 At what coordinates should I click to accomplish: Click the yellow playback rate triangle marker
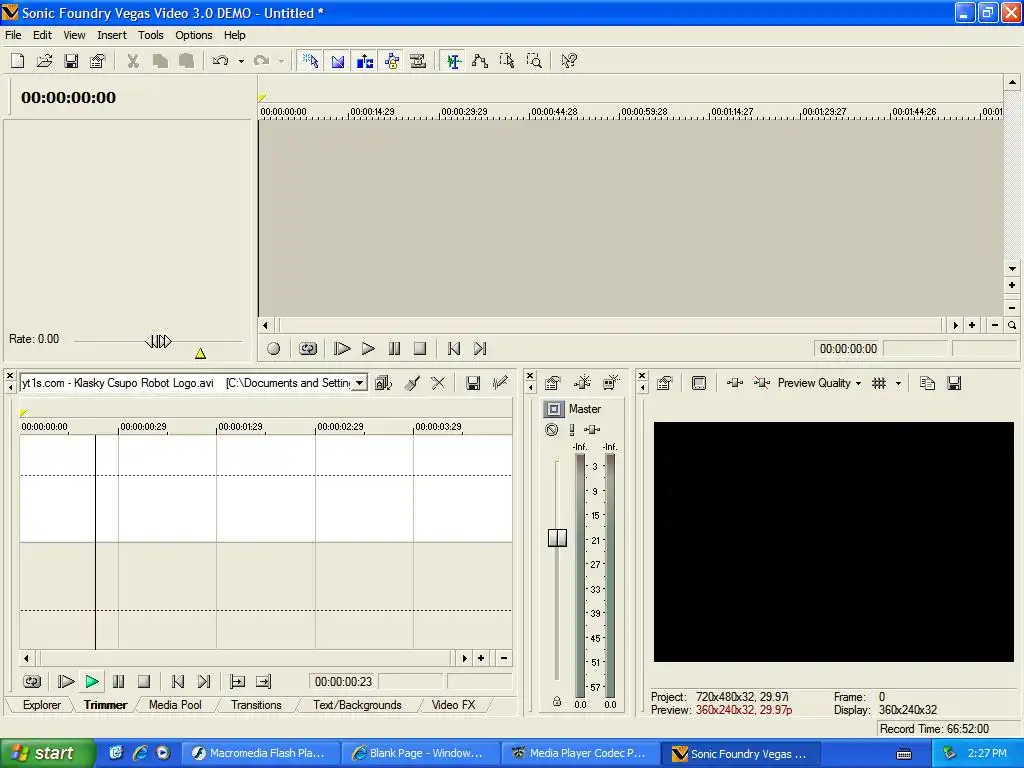tap(200, 353)
